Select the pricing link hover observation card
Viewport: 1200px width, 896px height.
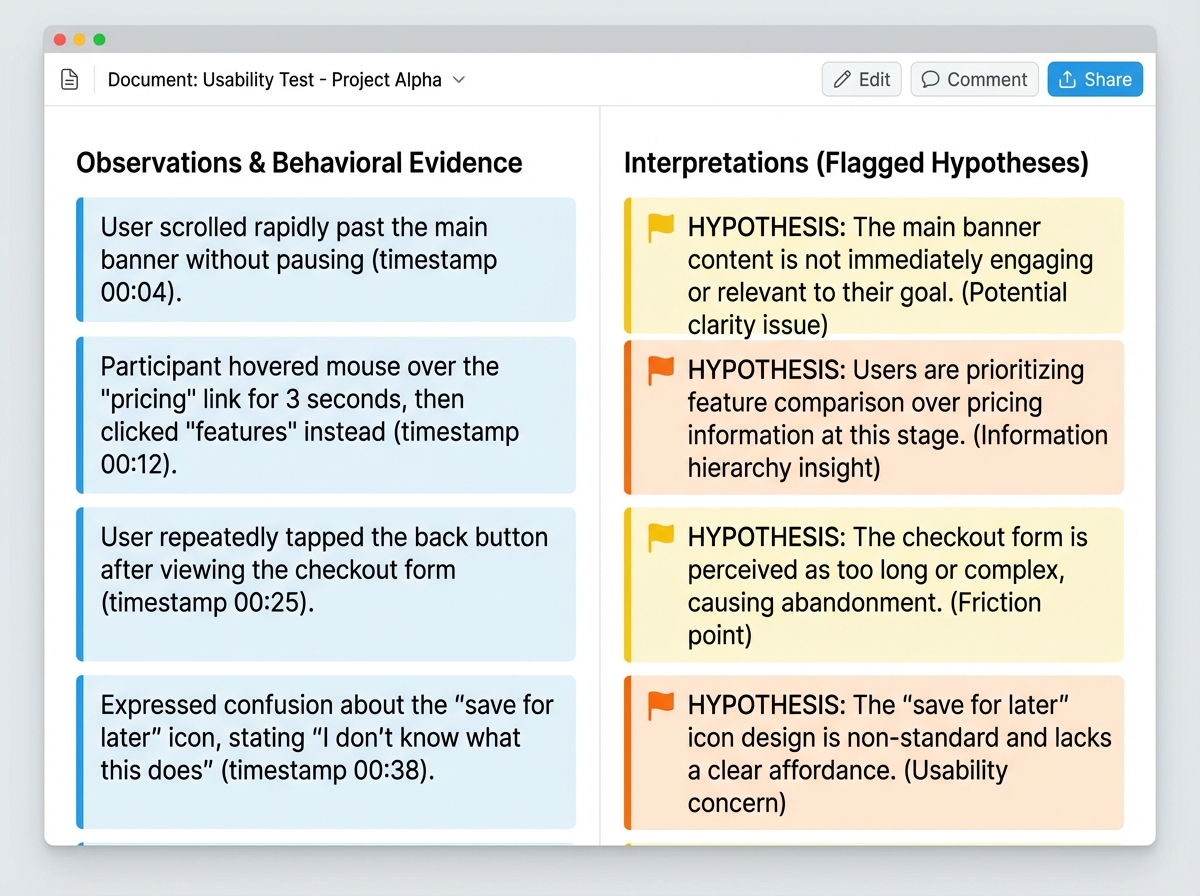pyautogui.click(x=325, y=416)
